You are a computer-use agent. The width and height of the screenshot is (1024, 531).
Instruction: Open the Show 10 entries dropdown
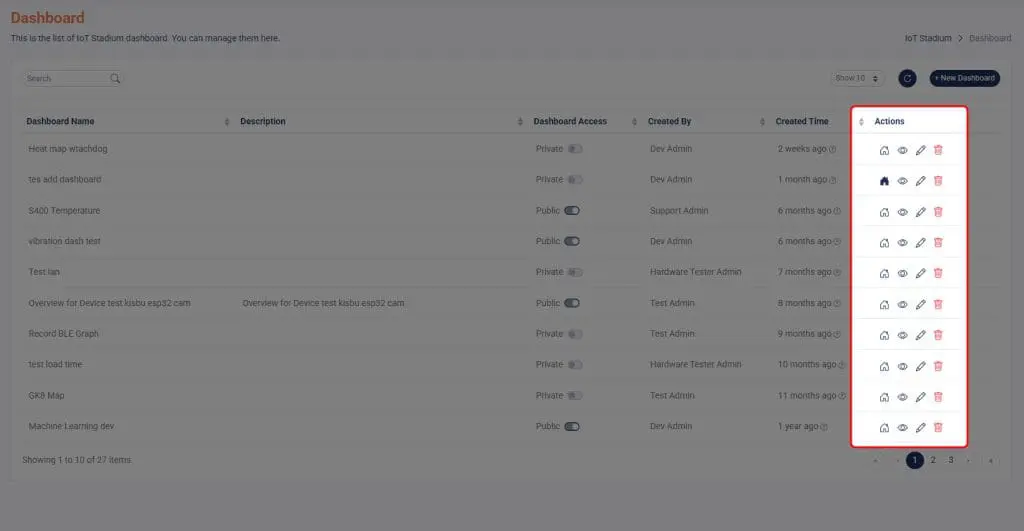tap(858, 78)
